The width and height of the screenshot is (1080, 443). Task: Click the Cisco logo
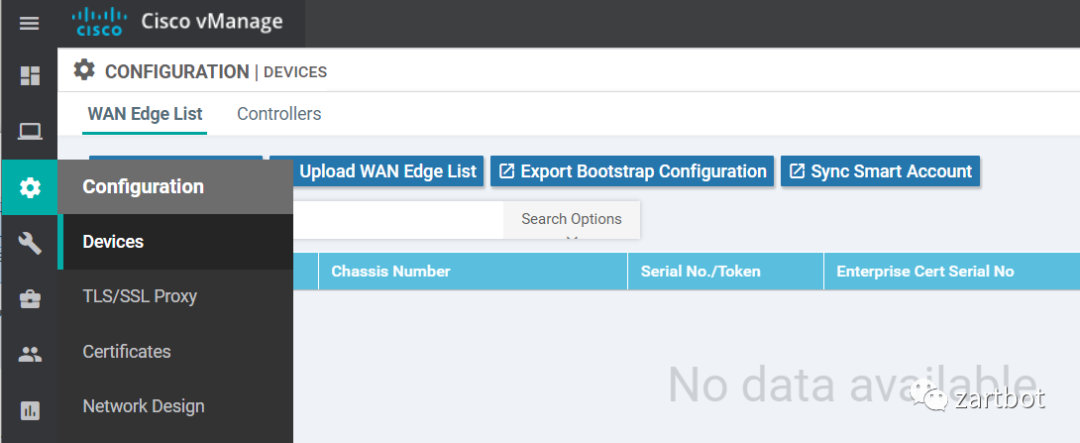(98, 21)
